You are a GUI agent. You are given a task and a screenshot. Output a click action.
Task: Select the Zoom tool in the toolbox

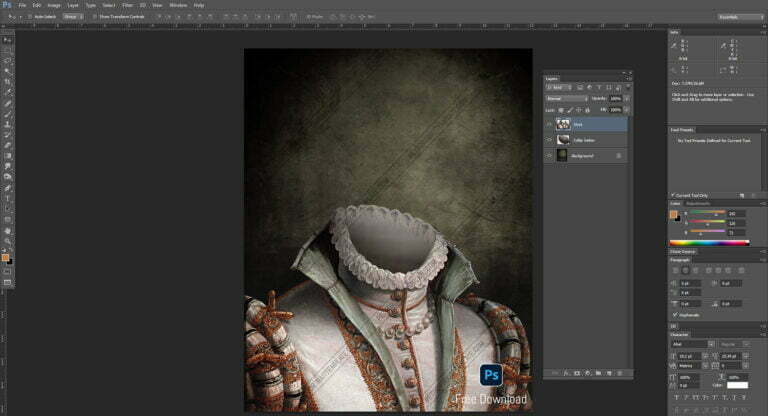[x=8, y=241]
